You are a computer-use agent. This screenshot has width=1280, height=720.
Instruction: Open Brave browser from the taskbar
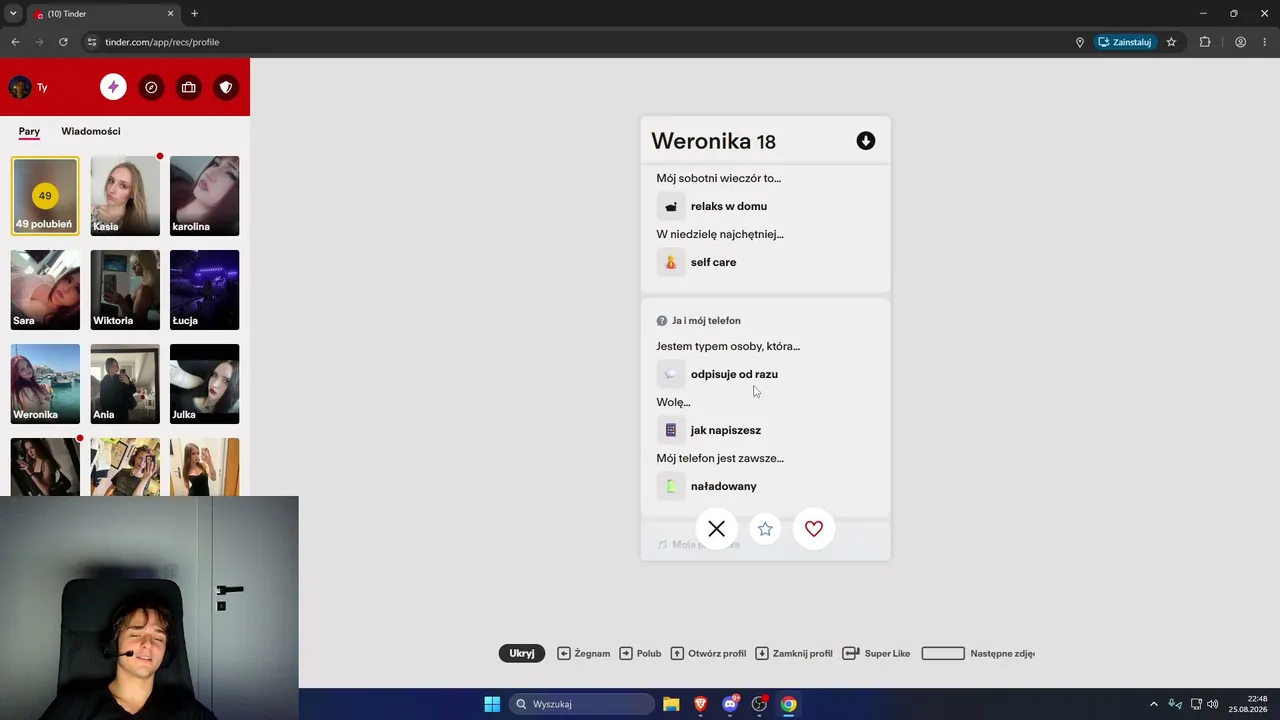click(701, 704)
